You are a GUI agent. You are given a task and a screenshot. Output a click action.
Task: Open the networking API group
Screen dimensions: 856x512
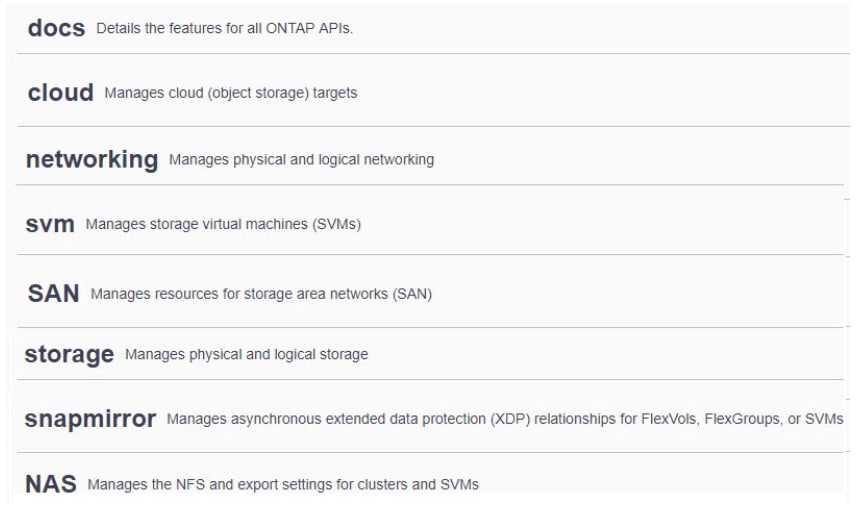coord(92,159)
